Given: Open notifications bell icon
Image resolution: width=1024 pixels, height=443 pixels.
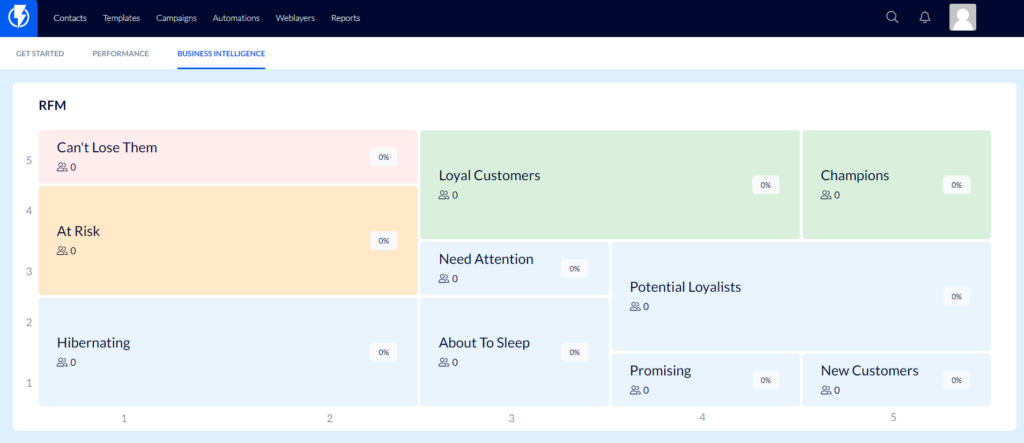Looking at the screenshot, I should pyautogui.click(x=925, y=18).
